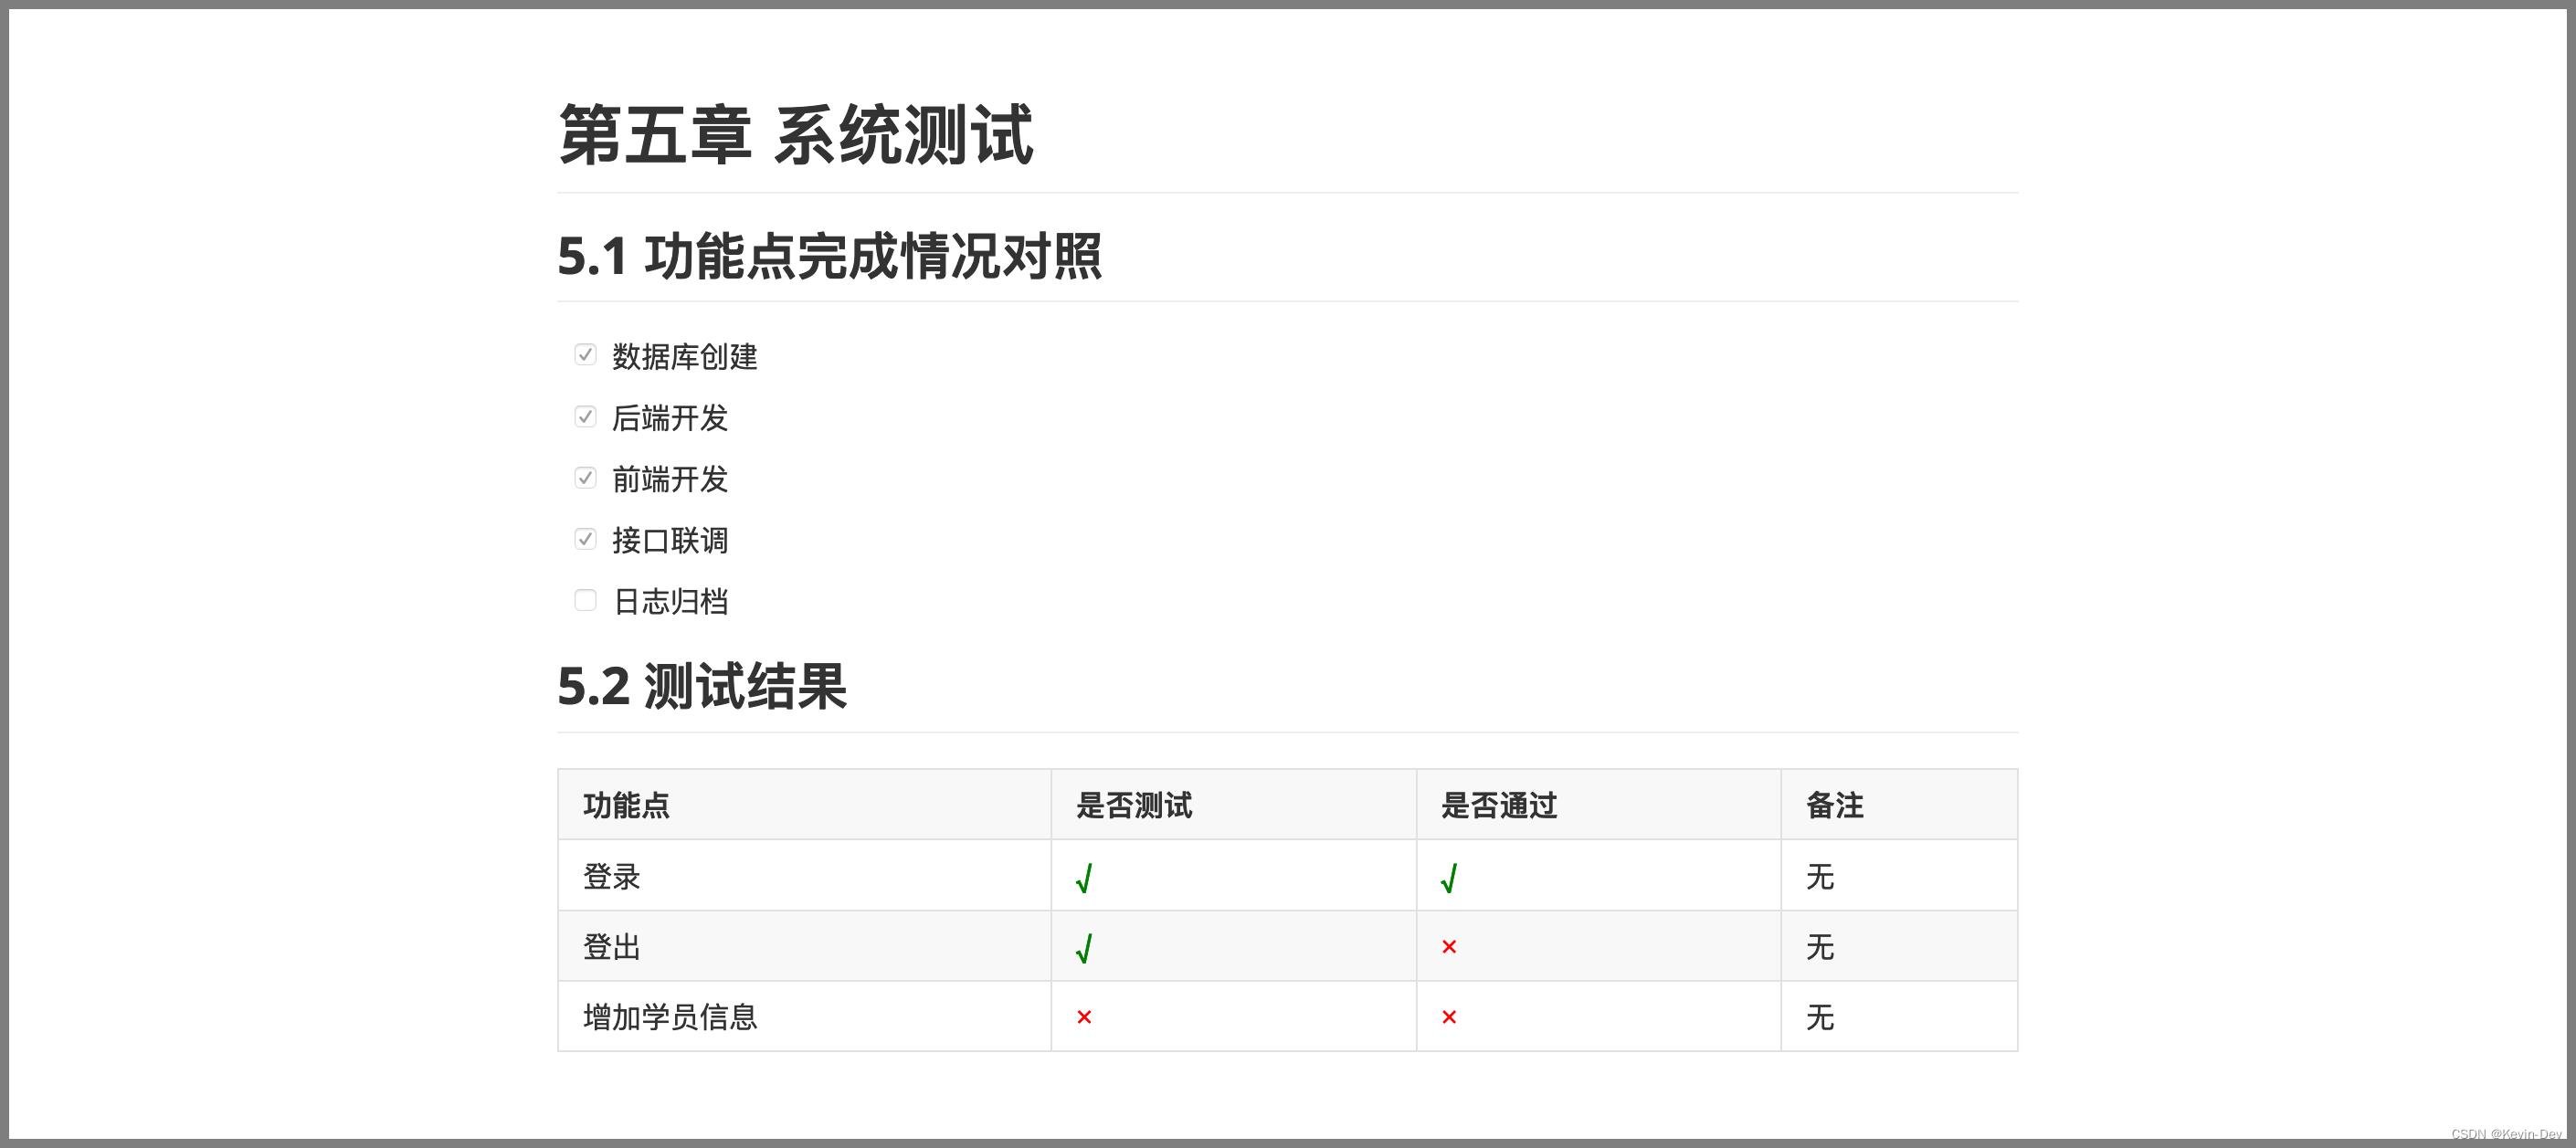Click red cross in 增加学员信息 是否测试 cell
The height and width of the screenshot is (1148, 2576).
click(x=1084, y=1017)
